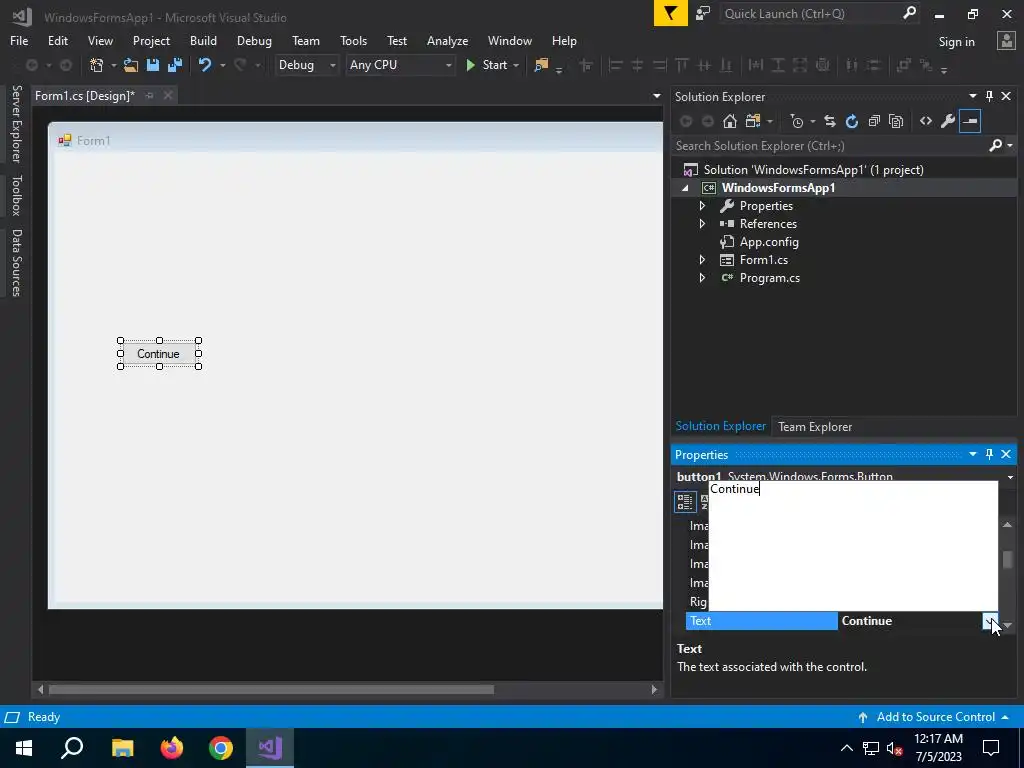Open the Build menu
This screenshot has width=1024, height=768.
pyautogui.click(x=203, y=40)
